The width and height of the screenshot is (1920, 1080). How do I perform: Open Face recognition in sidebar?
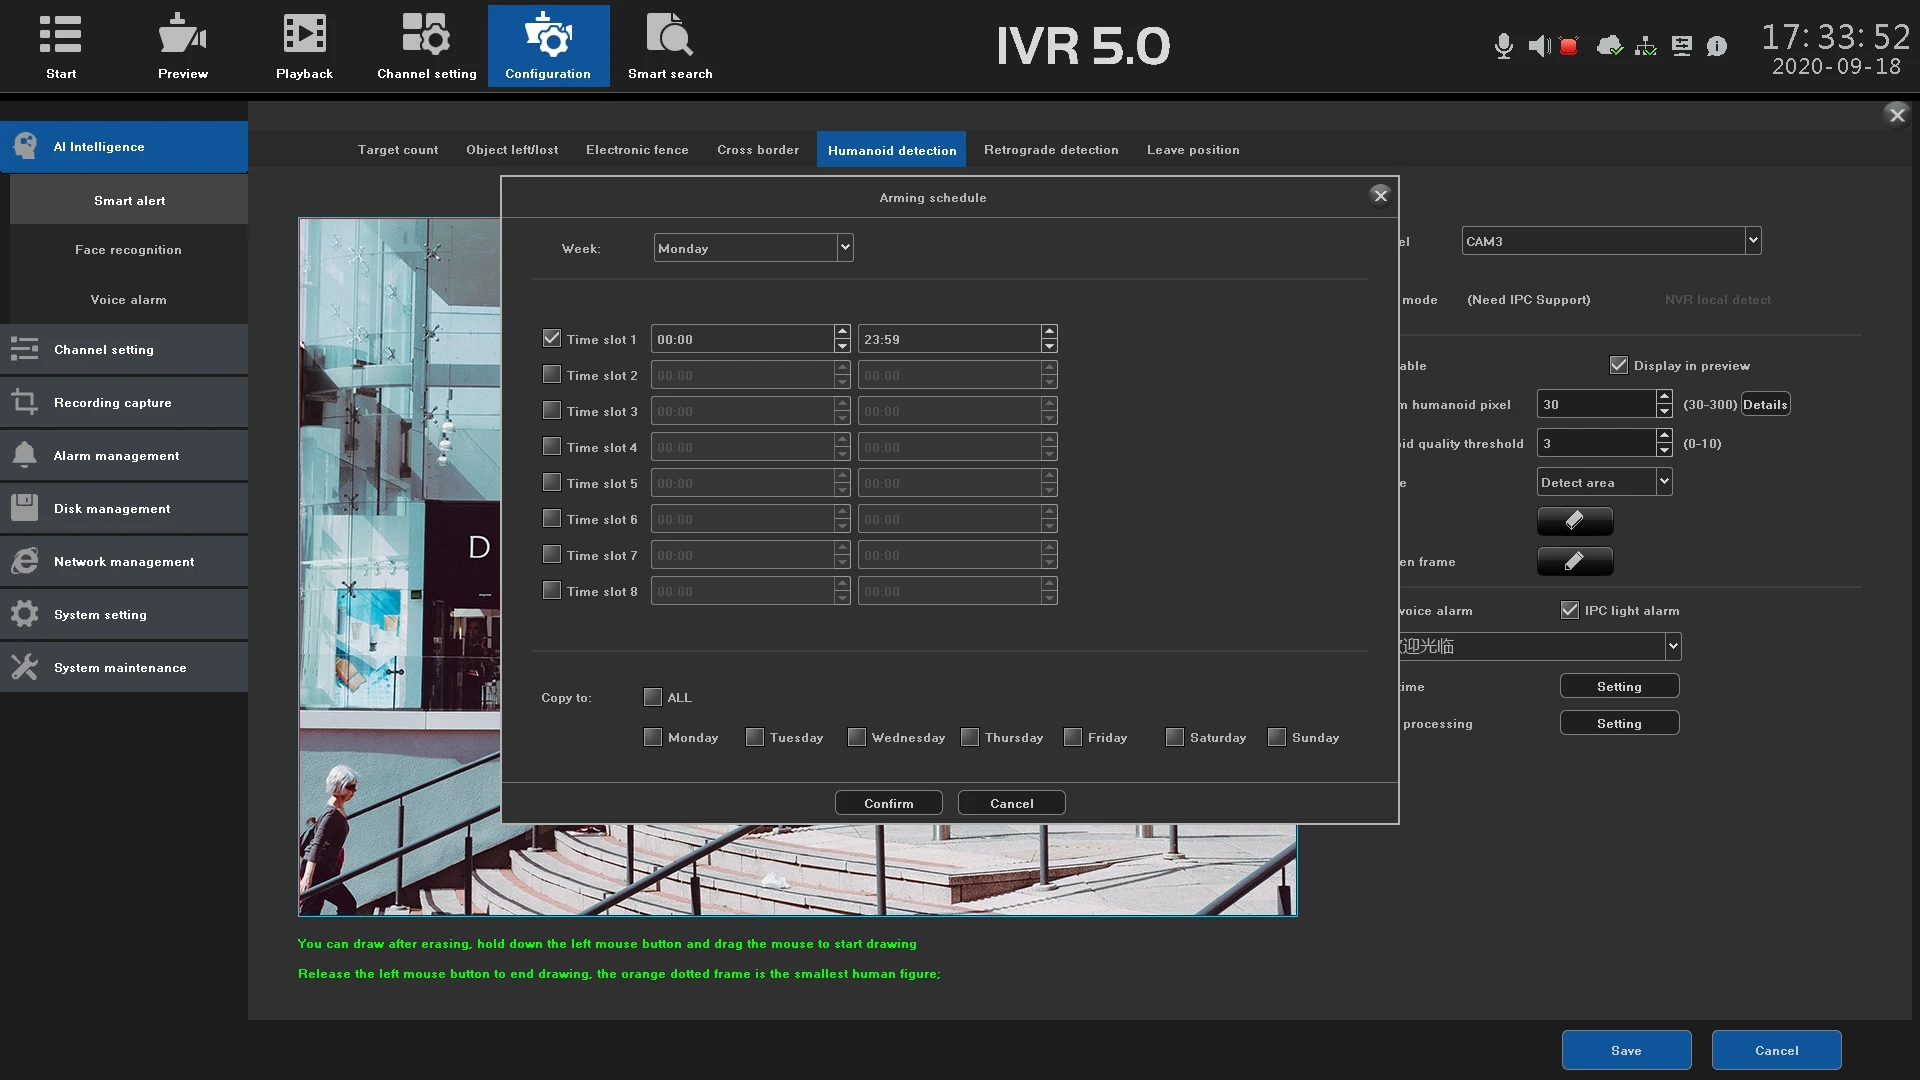(x=128, y=250)
